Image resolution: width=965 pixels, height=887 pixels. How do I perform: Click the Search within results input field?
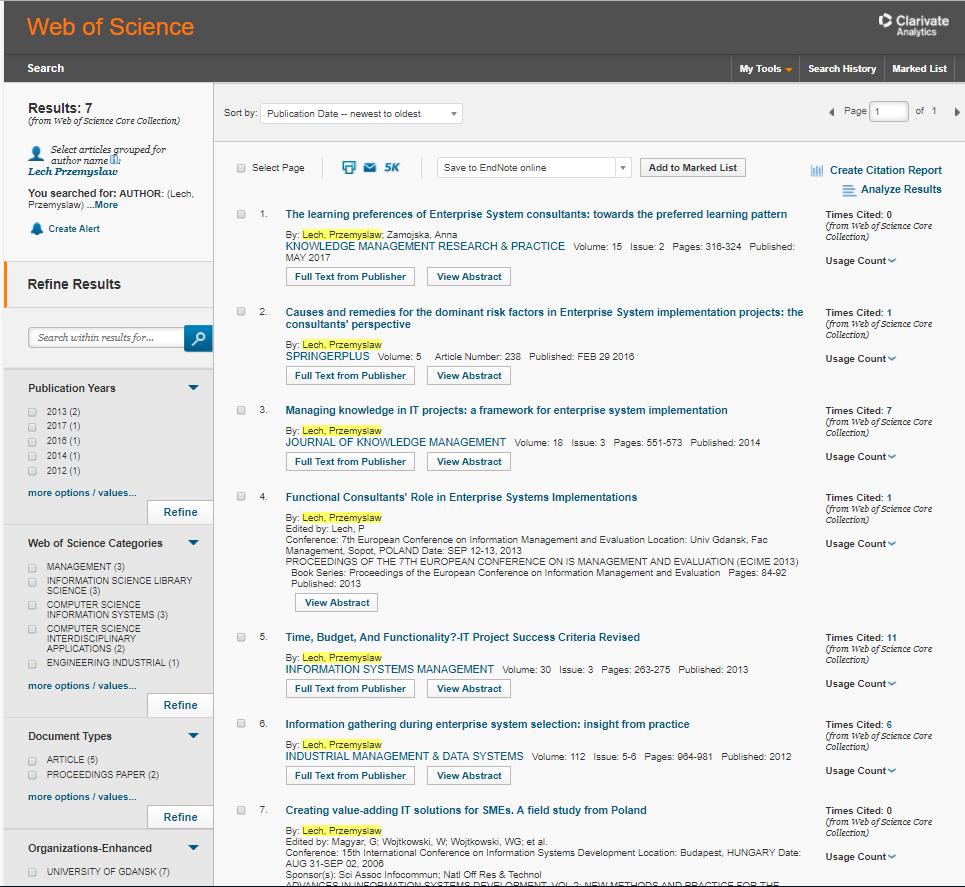106,337
